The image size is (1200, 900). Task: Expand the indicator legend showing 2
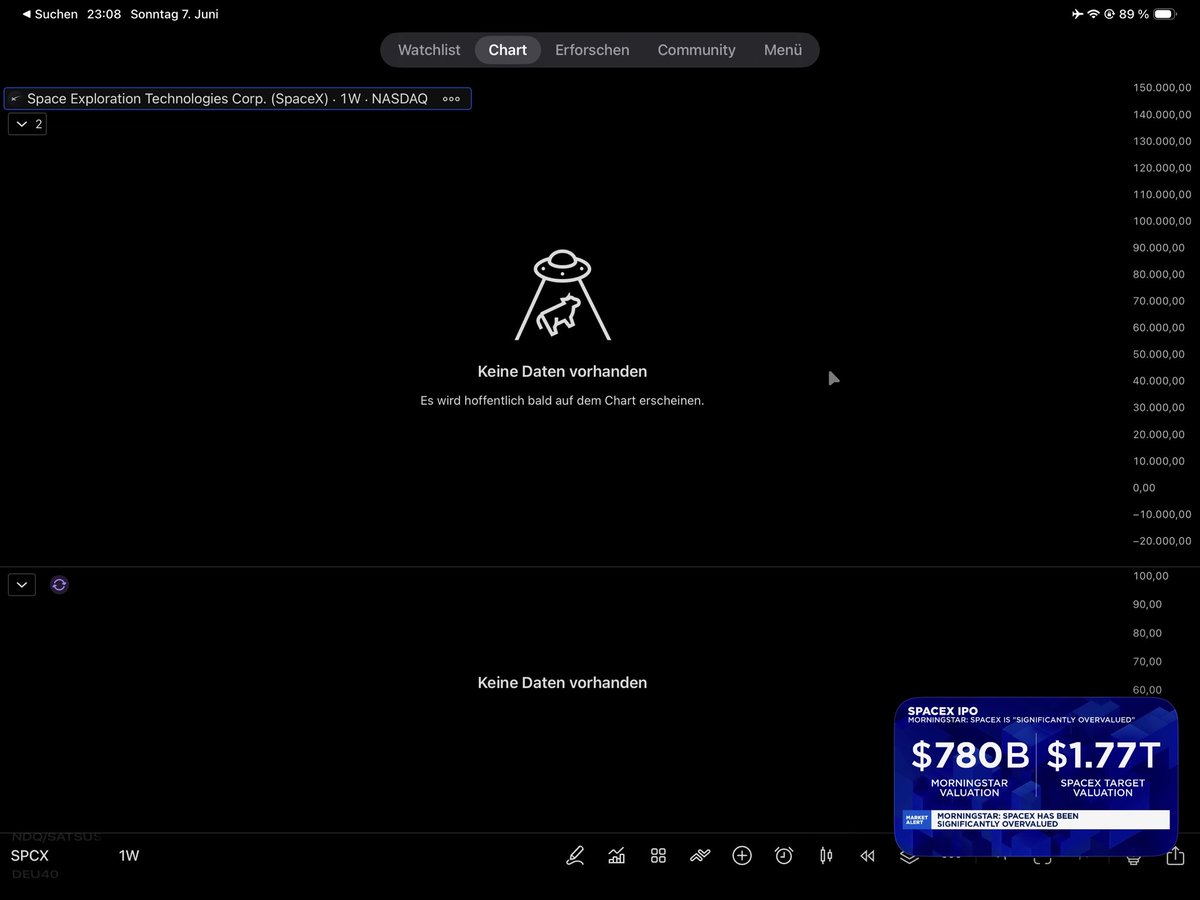pos(27,124)
